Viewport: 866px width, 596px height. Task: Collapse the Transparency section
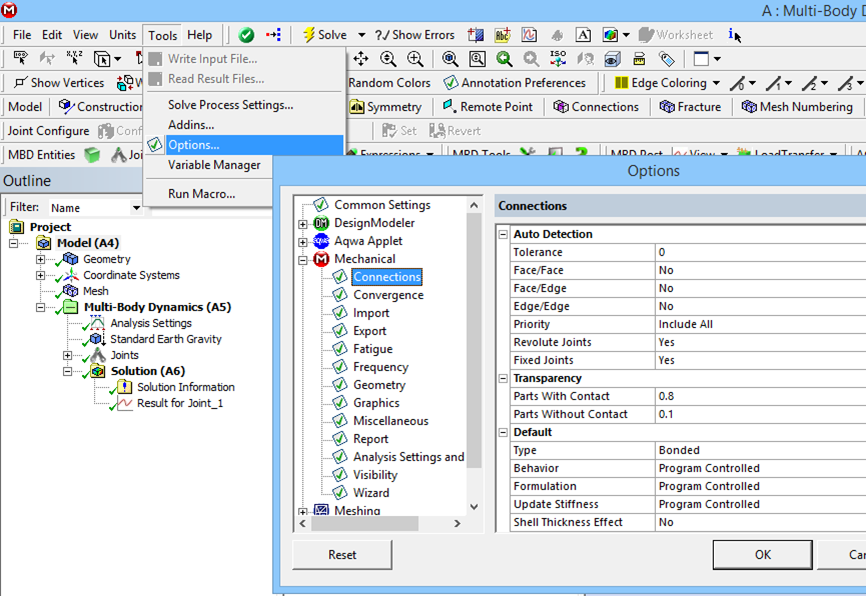coord(503,378)
